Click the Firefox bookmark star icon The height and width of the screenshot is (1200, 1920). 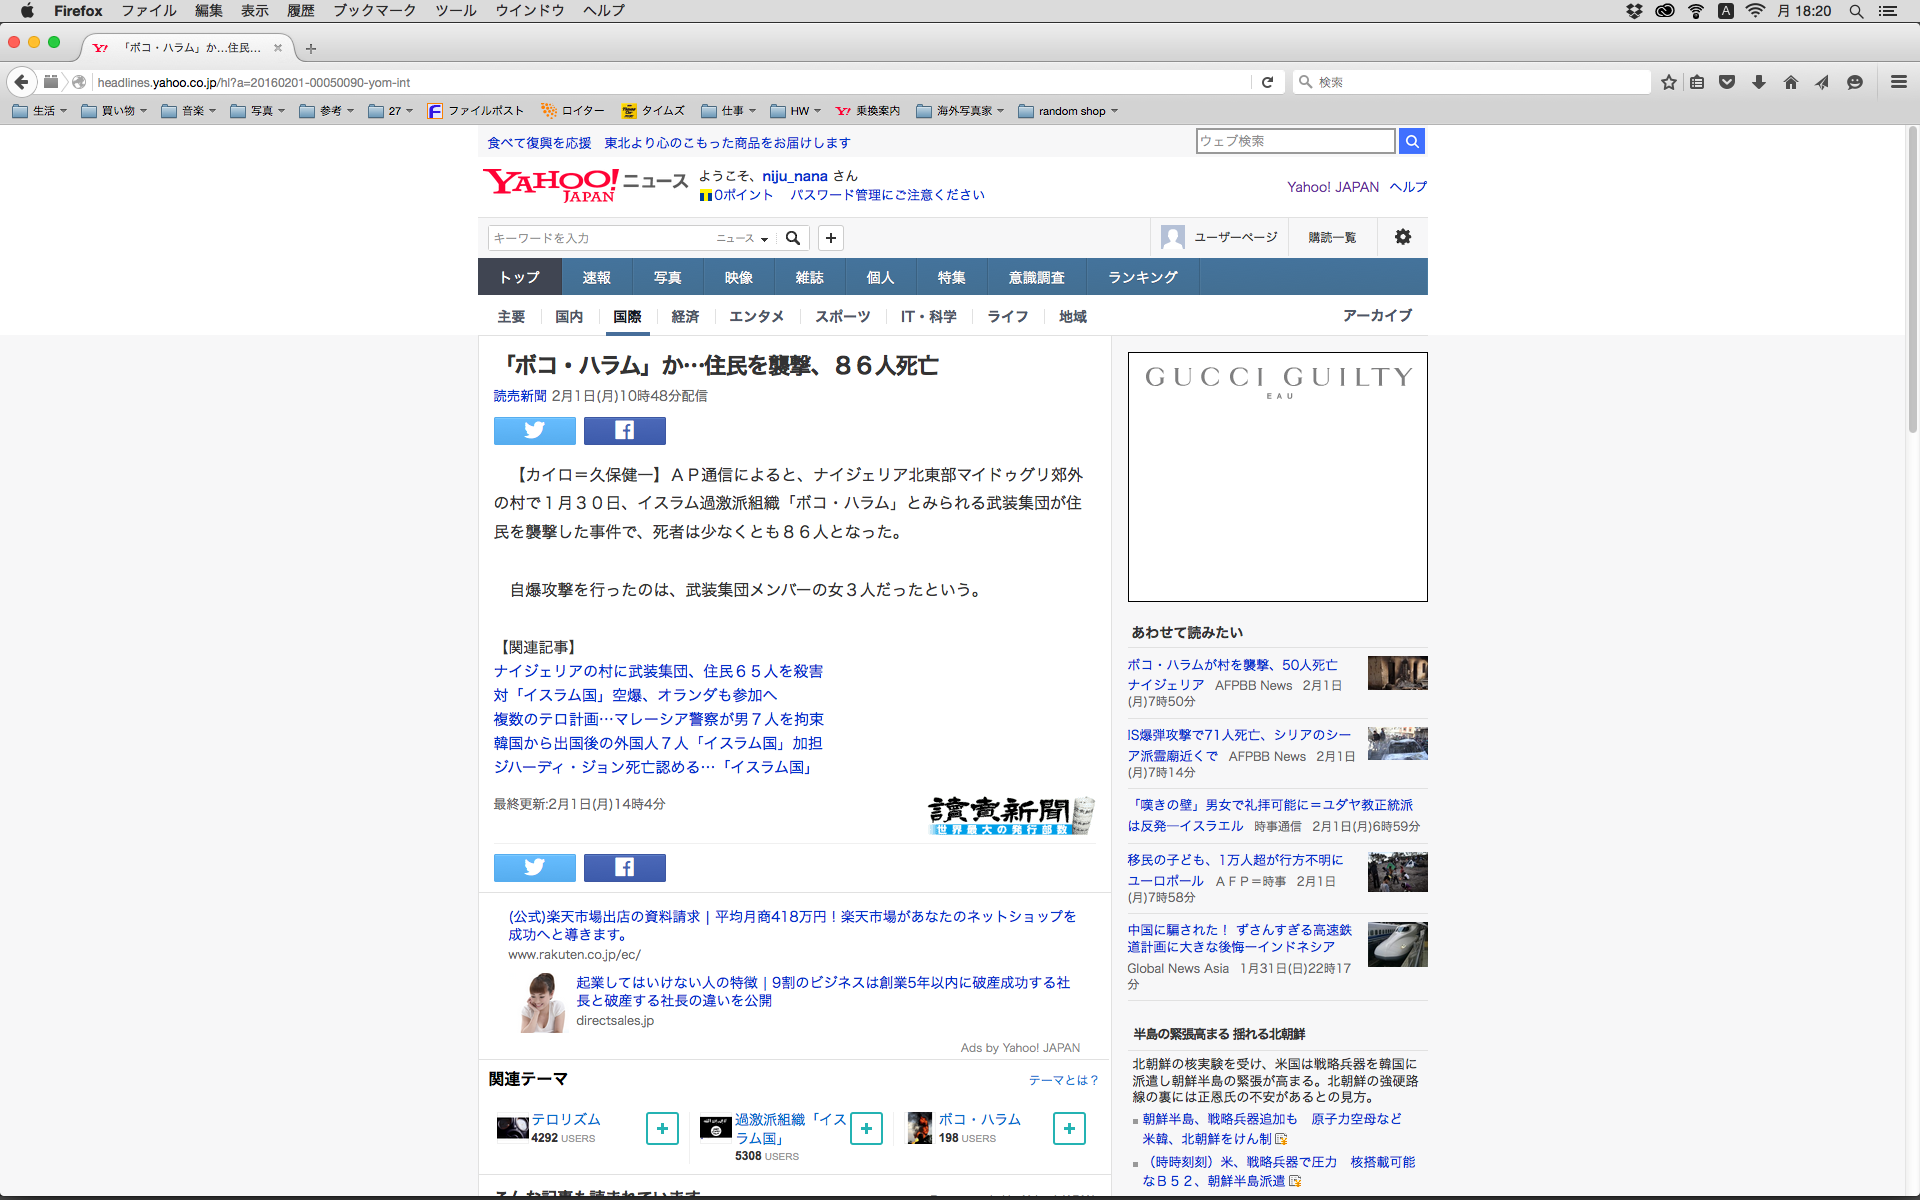pos(1668,82)
